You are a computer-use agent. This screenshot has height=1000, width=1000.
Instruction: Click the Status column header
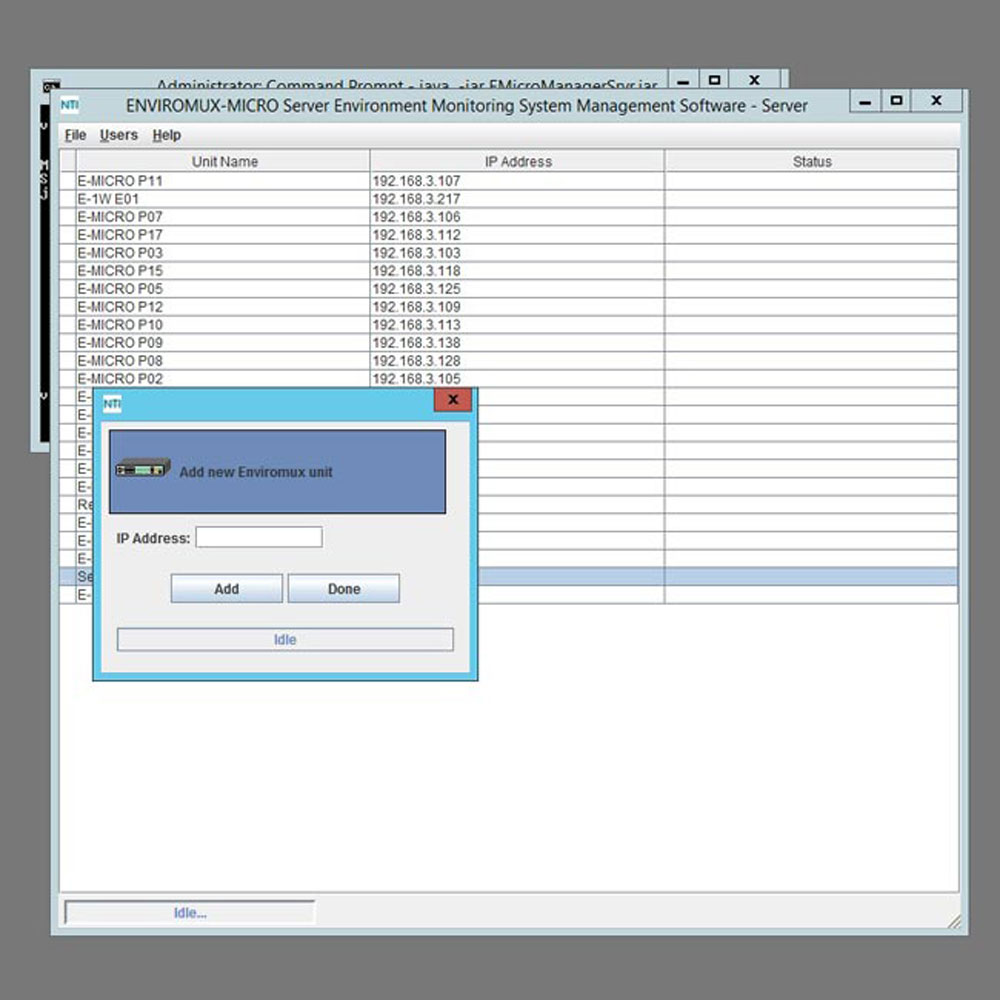pyautogui.click(x=811, y=161)
